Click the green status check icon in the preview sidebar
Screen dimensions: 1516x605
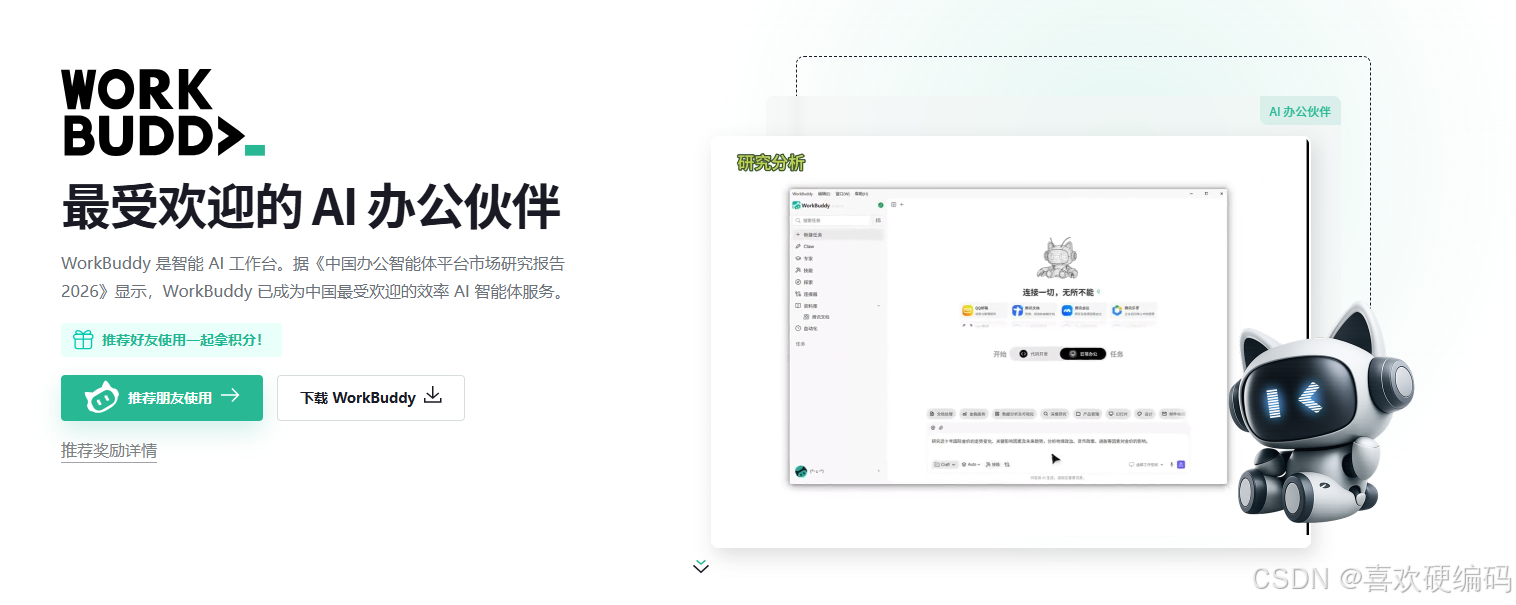[x=881, y=205]
